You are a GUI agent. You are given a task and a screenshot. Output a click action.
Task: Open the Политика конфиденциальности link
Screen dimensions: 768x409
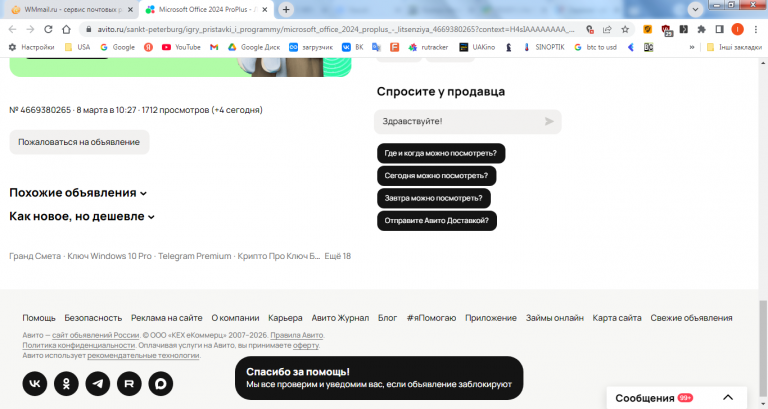[x=78, y=345]
